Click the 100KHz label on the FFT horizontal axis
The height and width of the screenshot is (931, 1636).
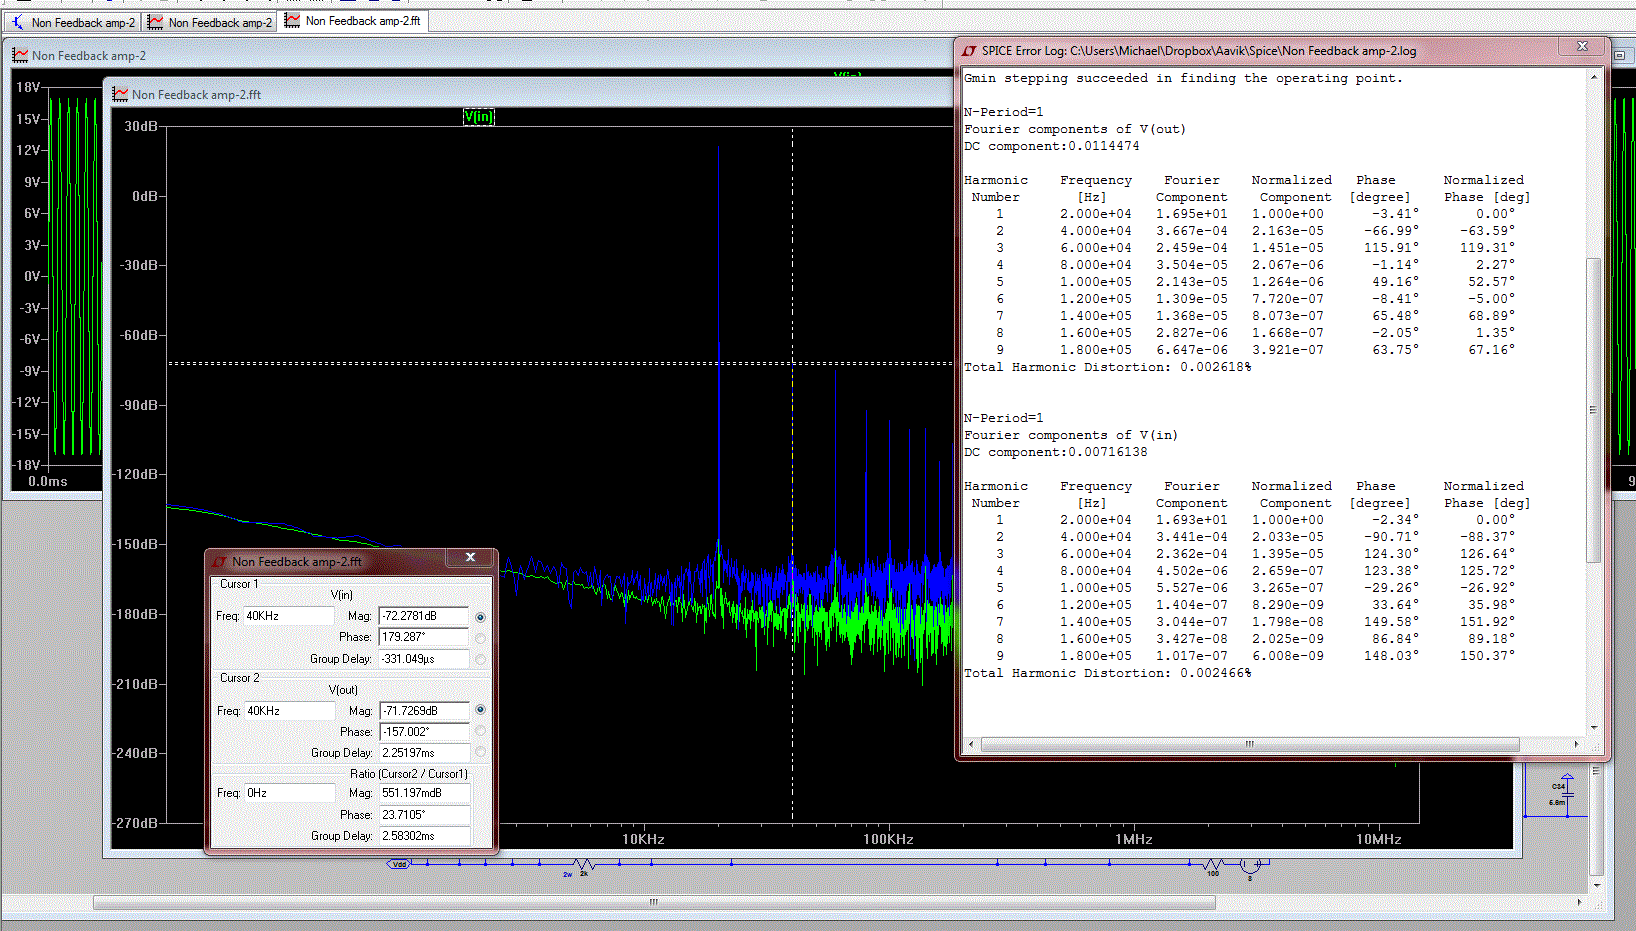[x=888, y=839]
